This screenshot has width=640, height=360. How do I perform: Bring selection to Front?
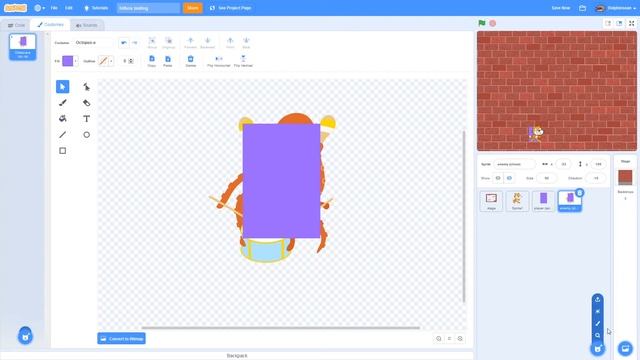click(x=230, y=42)
